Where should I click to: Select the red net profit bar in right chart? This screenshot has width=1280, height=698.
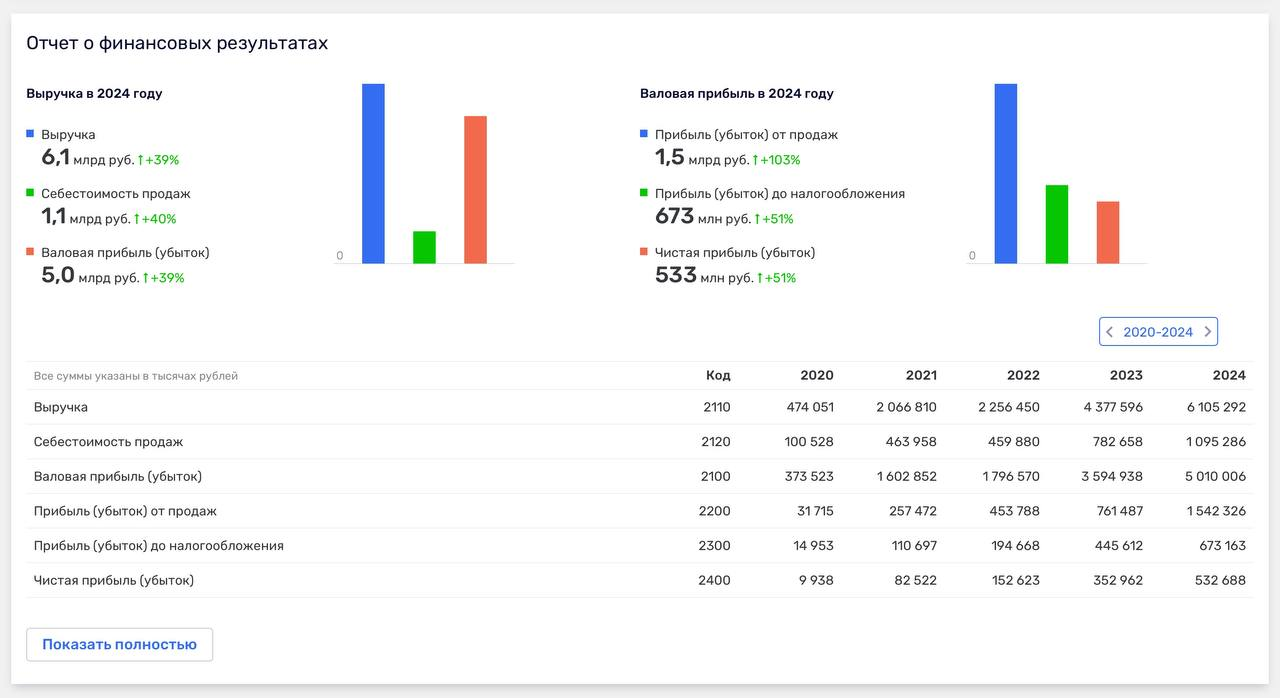tap(1107, 232)
